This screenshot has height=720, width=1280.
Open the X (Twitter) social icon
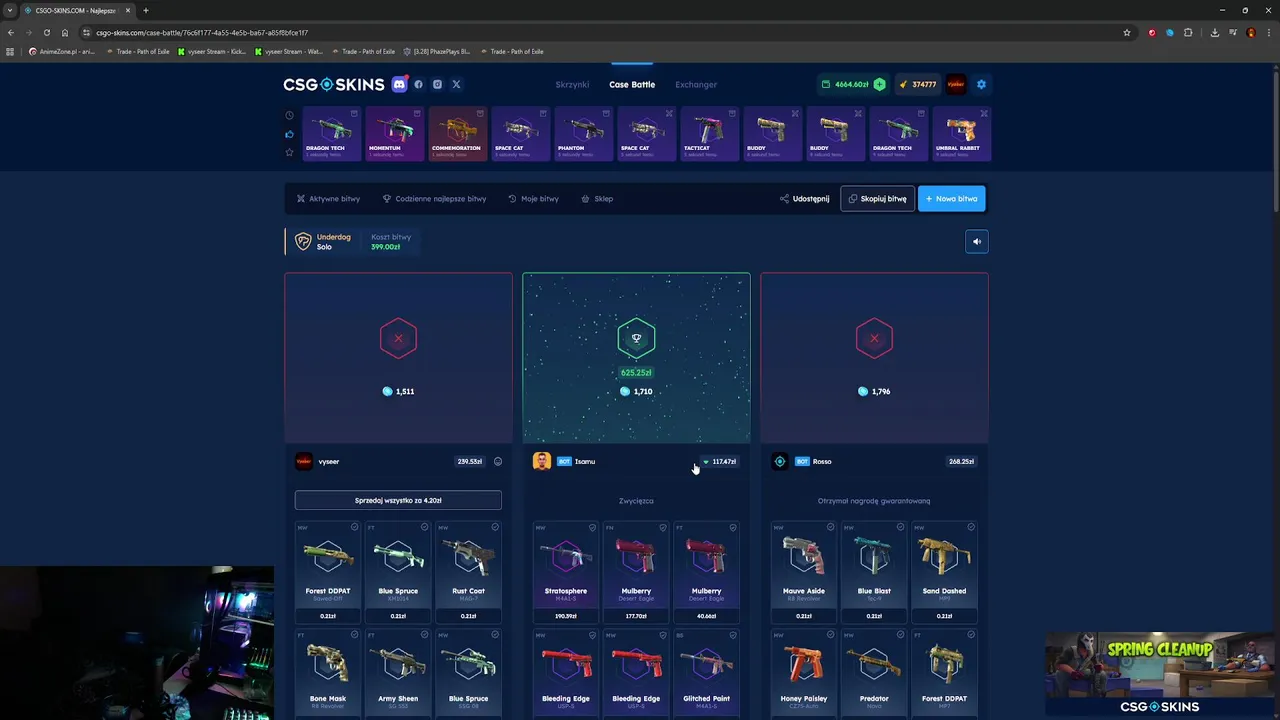pyautogui.click(x=456, y=84)
